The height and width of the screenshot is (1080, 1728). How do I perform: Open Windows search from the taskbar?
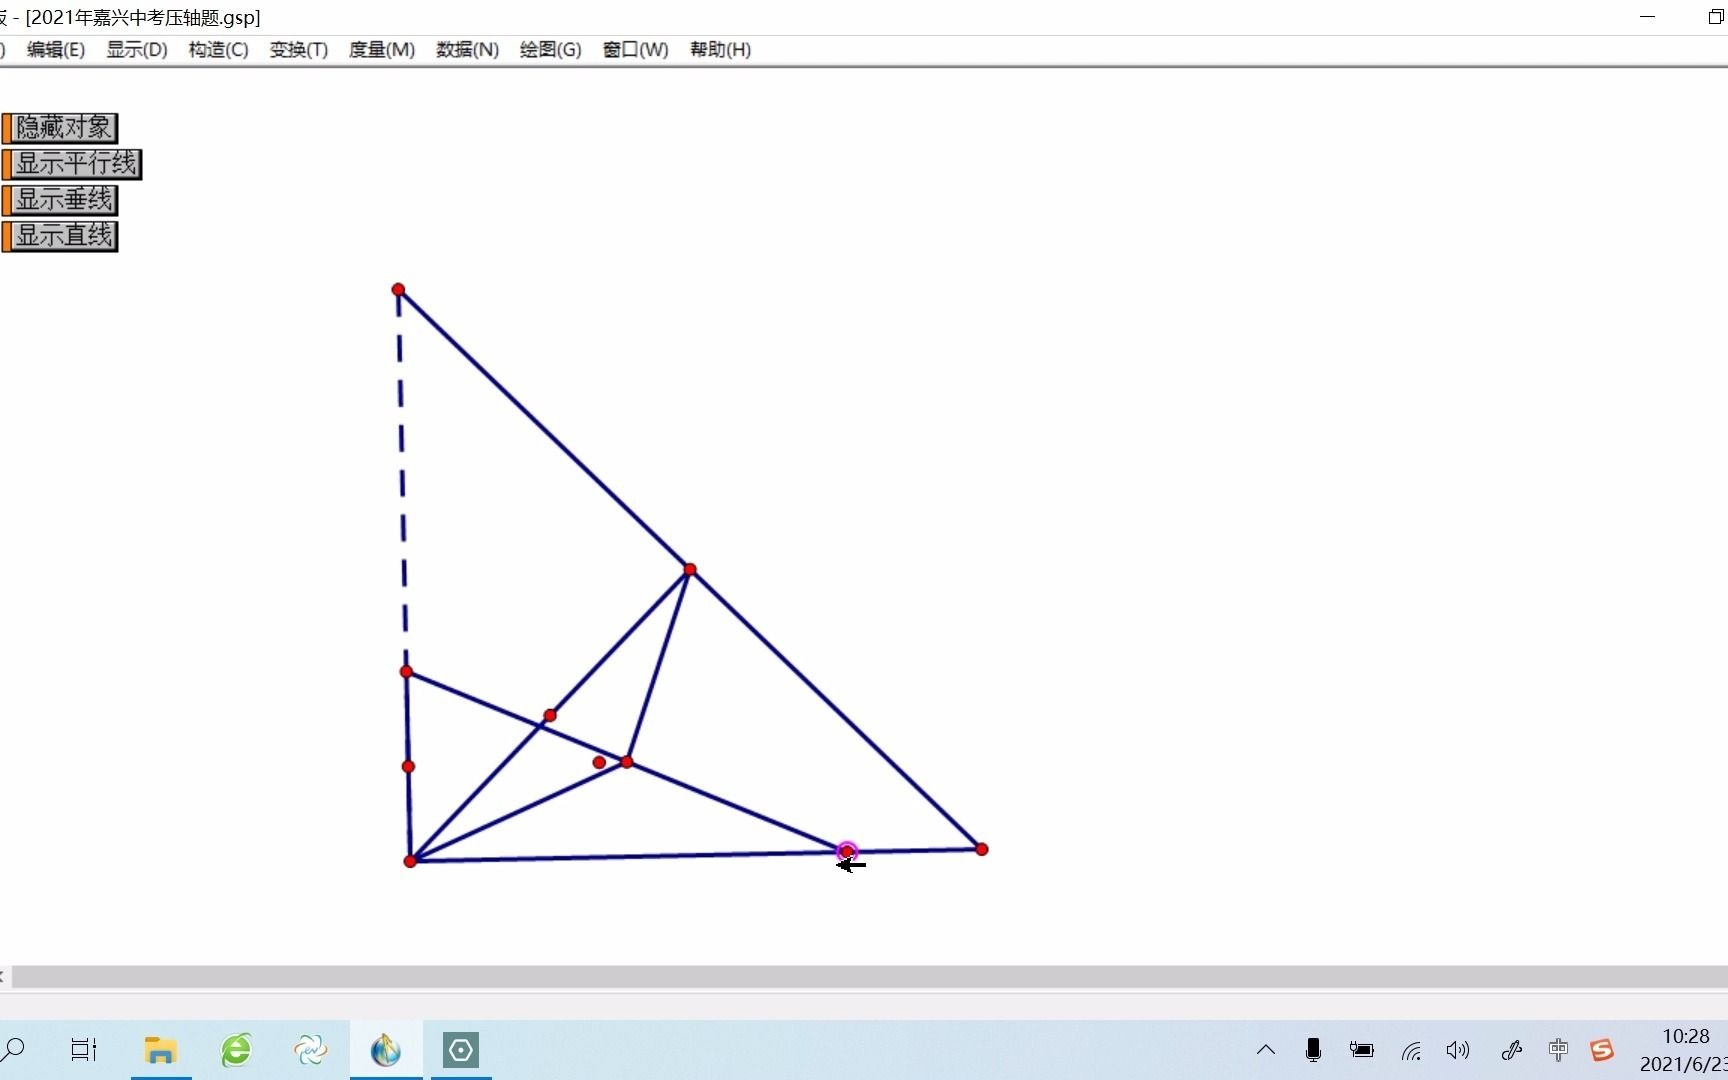point(14,1050)
